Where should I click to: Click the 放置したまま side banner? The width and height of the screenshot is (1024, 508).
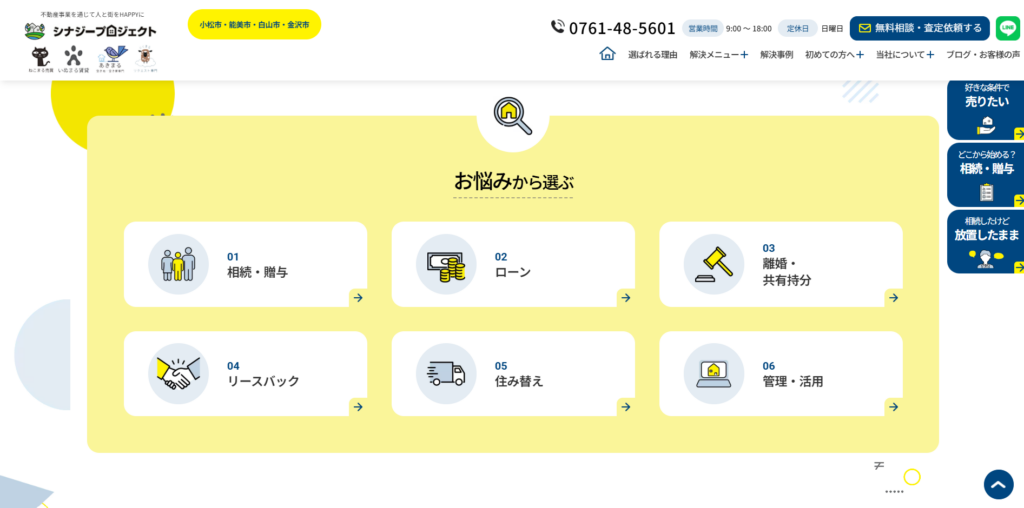point(985,242)
